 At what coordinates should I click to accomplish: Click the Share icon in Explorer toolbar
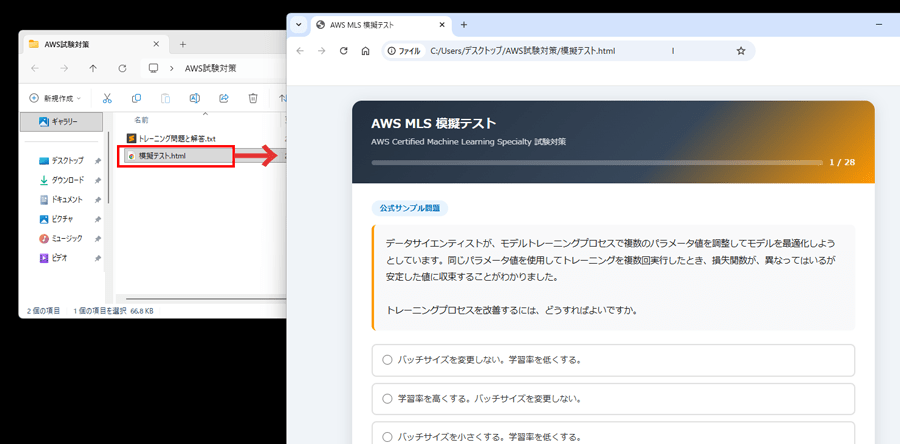pyautogui.click(x=224, y=97)
